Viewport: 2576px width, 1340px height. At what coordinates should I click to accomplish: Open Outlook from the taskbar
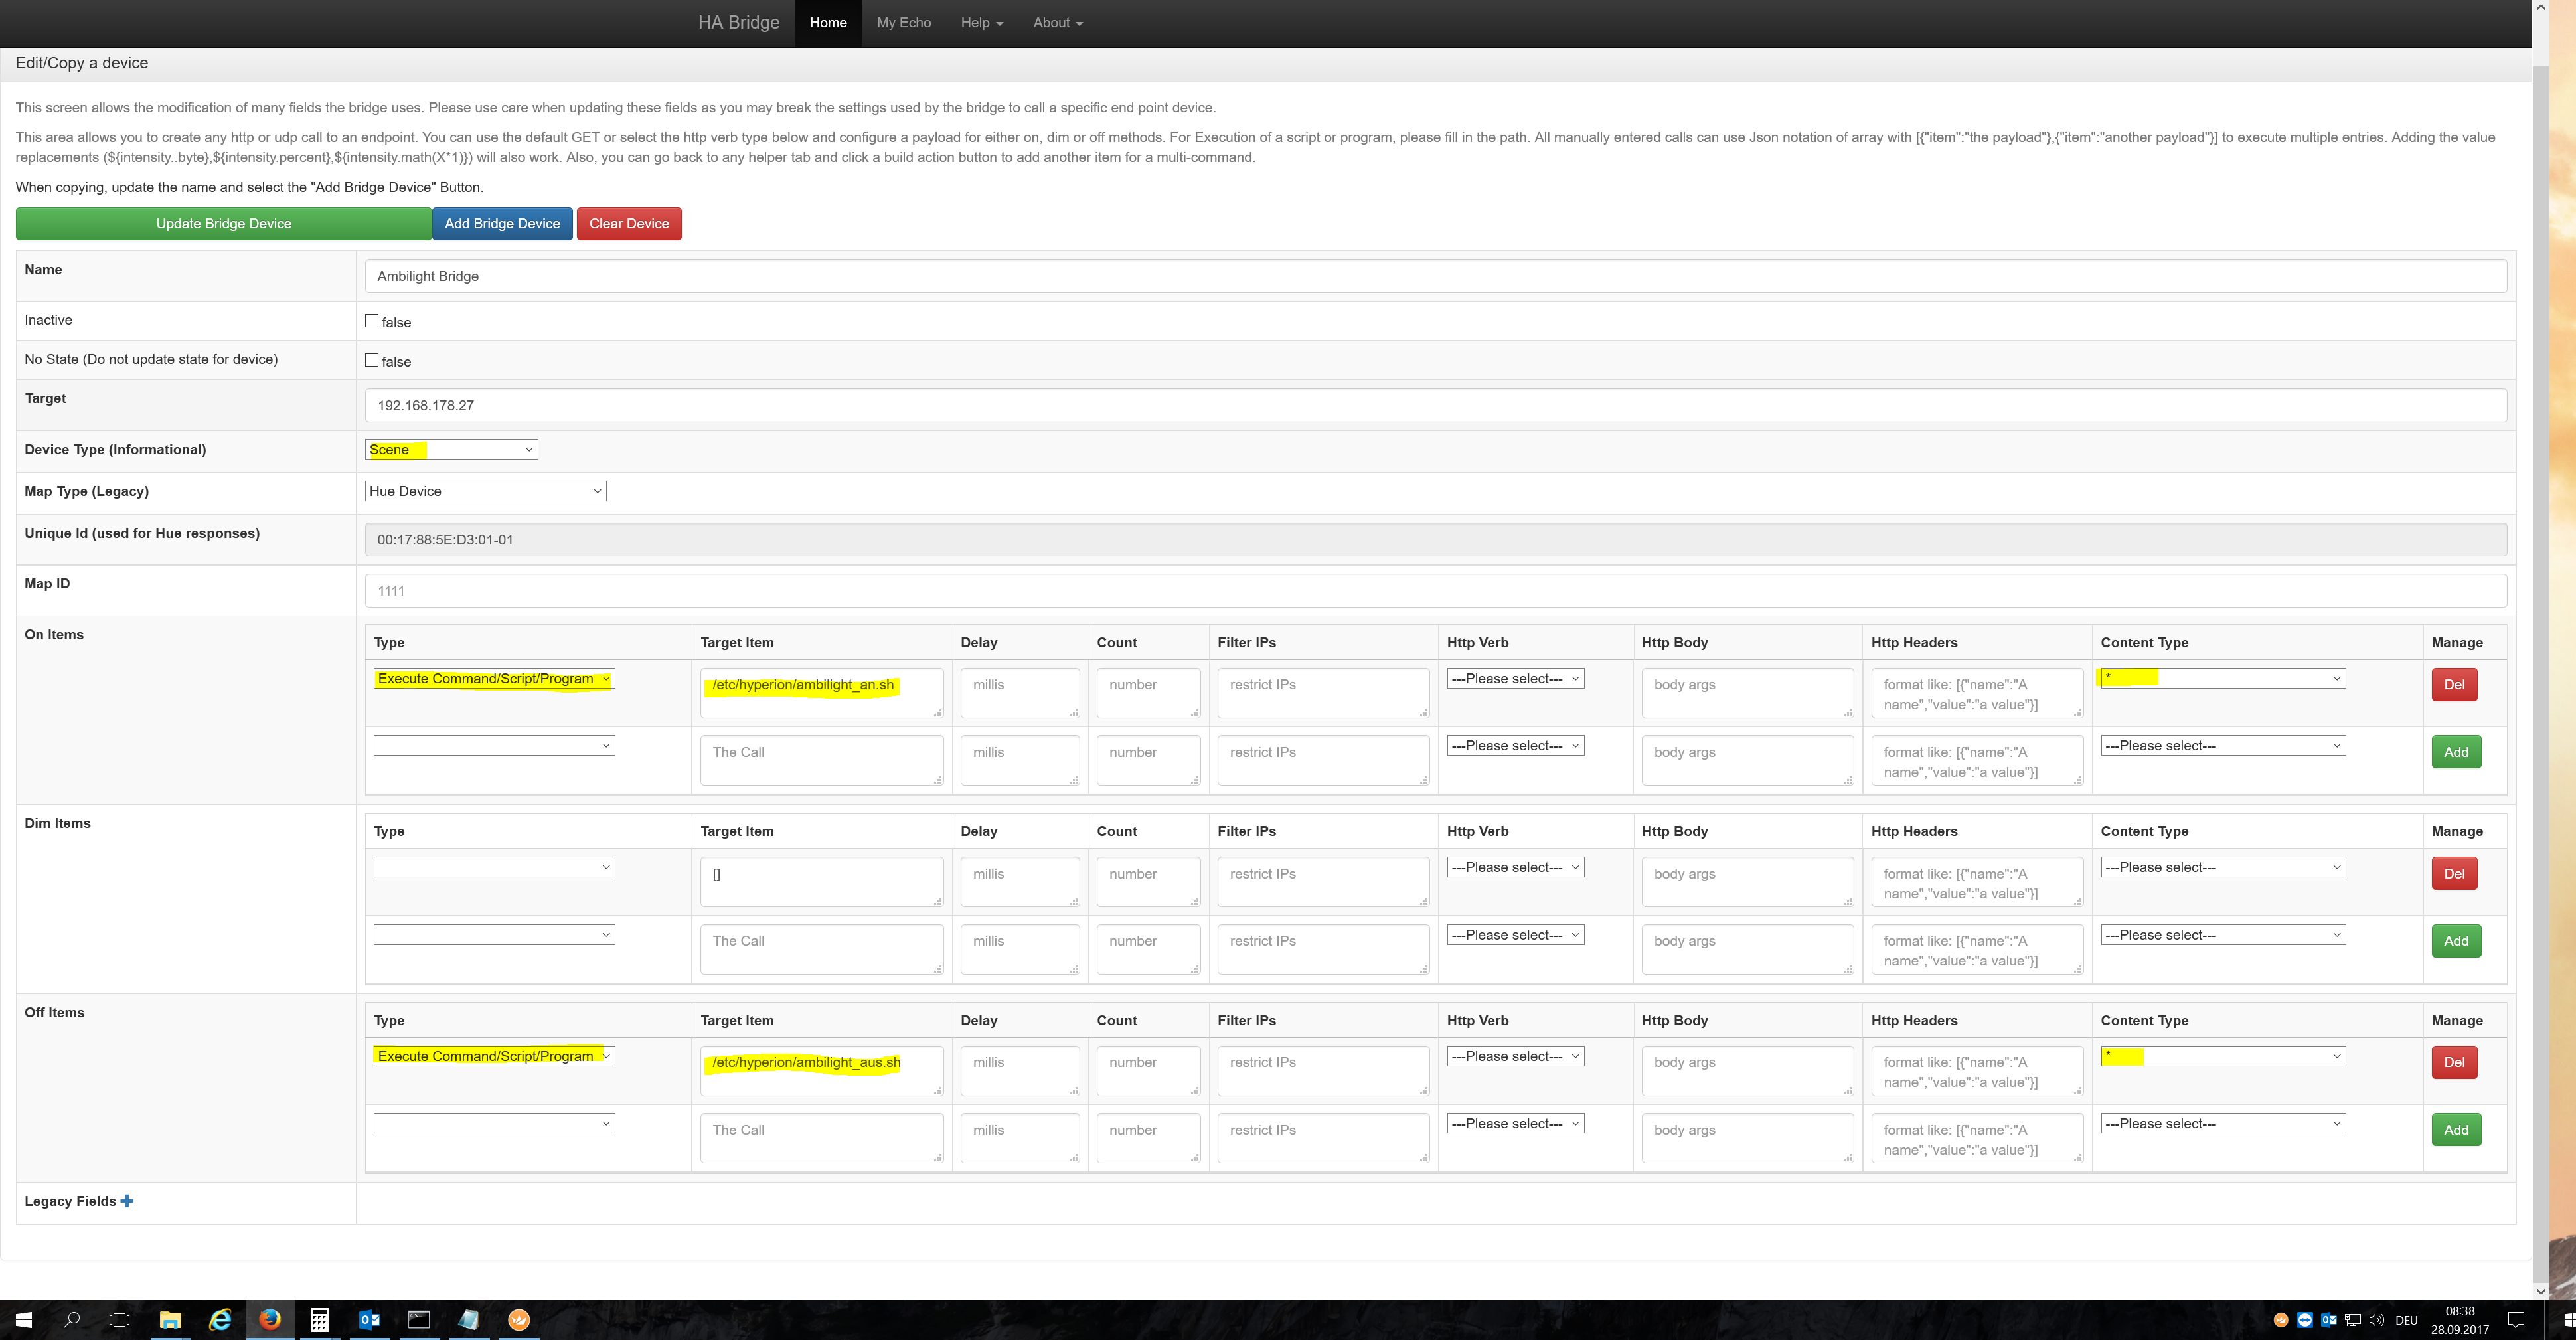click(369, 1320)
